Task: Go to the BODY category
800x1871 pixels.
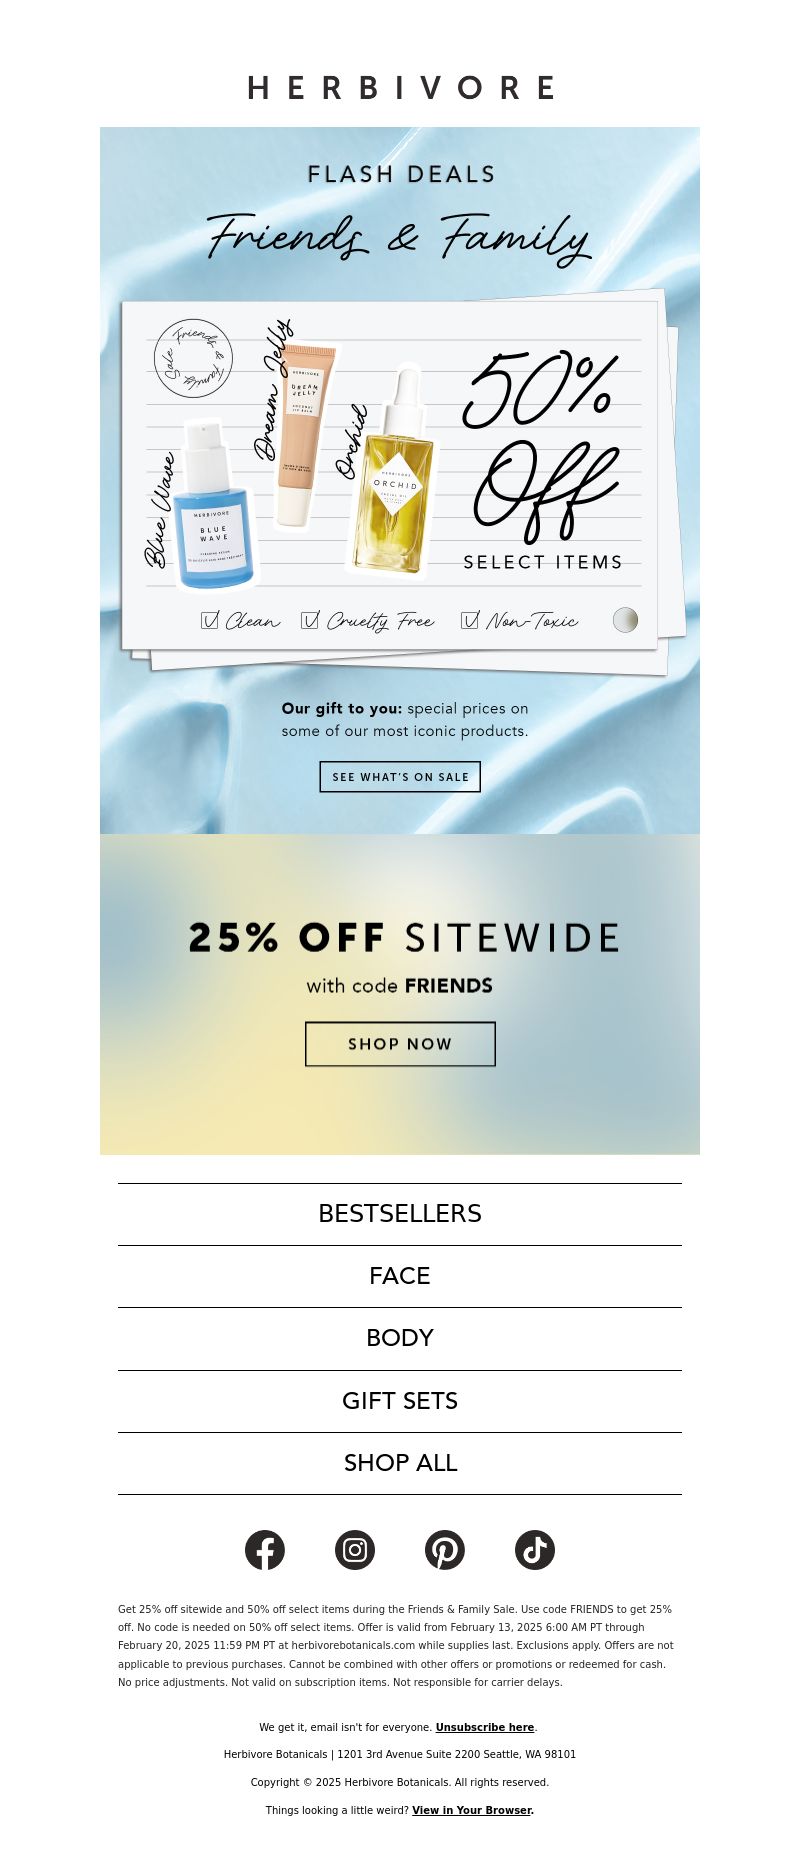Action: tap(400, 1338)
